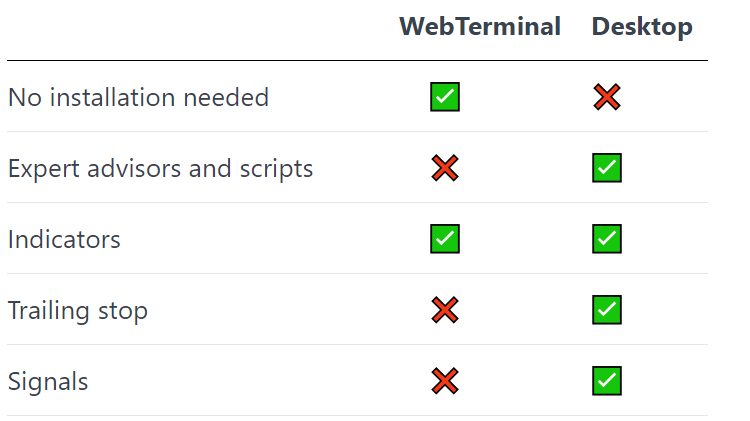Click the green check for WebTerminal No installation
The height and width of the screenshot is (421, 750).
coord(445,97)
